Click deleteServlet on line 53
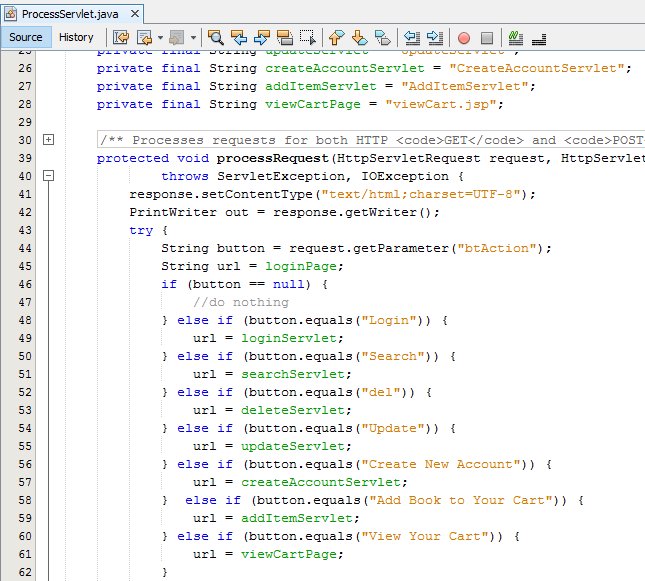The image size is (645, 581). pos(293,410)
